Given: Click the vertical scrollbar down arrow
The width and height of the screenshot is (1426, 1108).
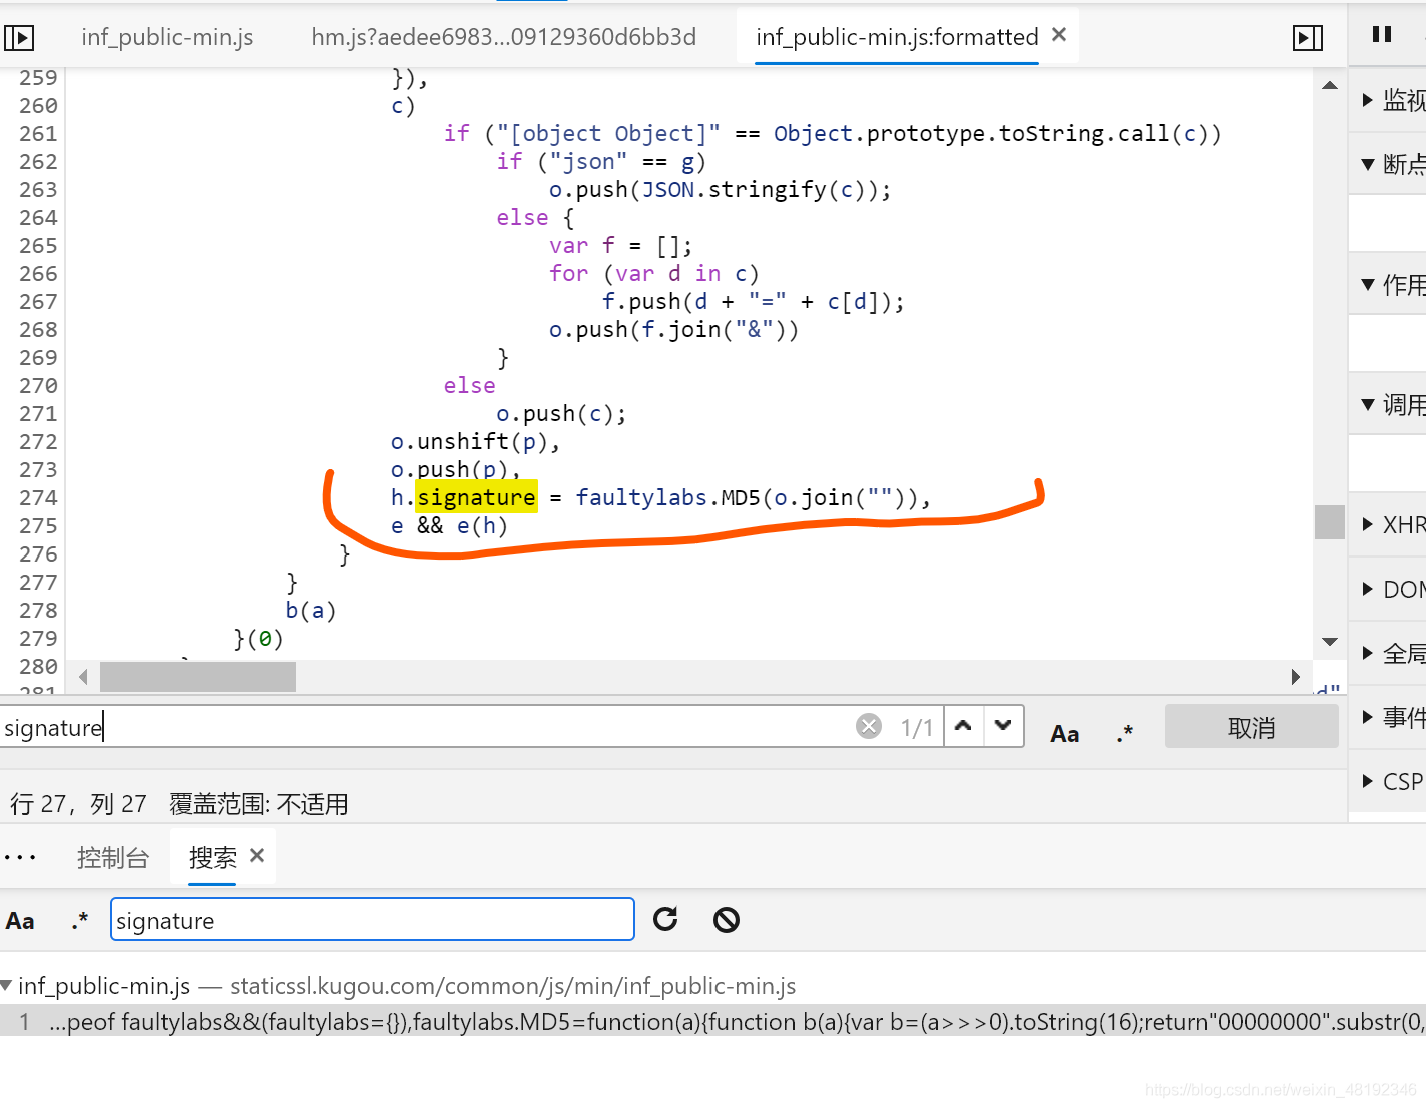Looking at the screenshot, I should pos(1330,641).
